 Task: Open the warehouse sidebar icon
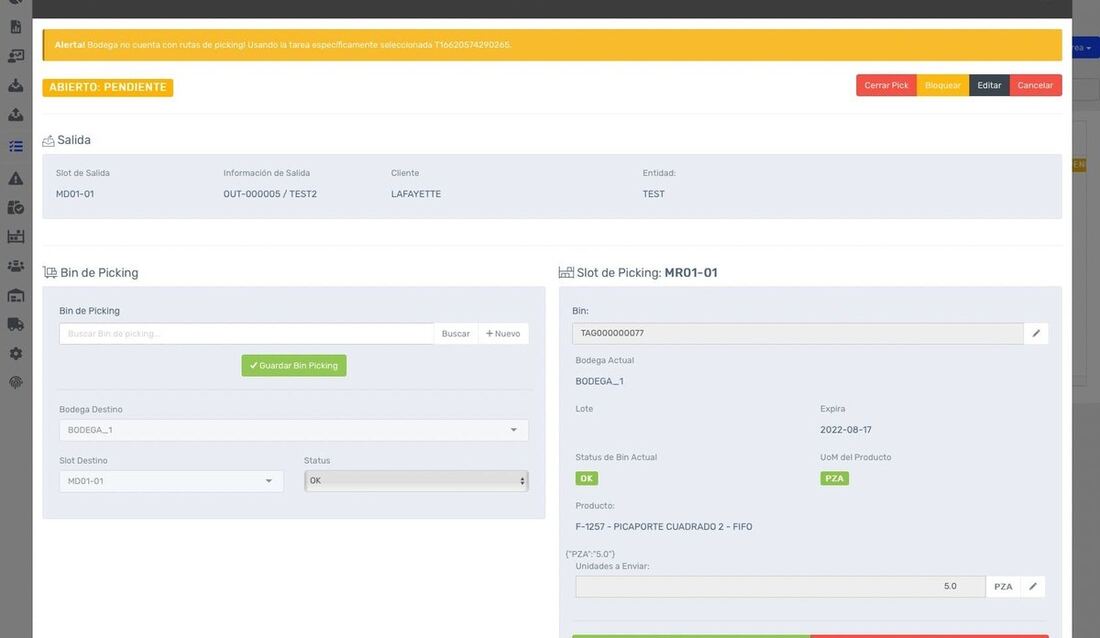pos(15,295)
